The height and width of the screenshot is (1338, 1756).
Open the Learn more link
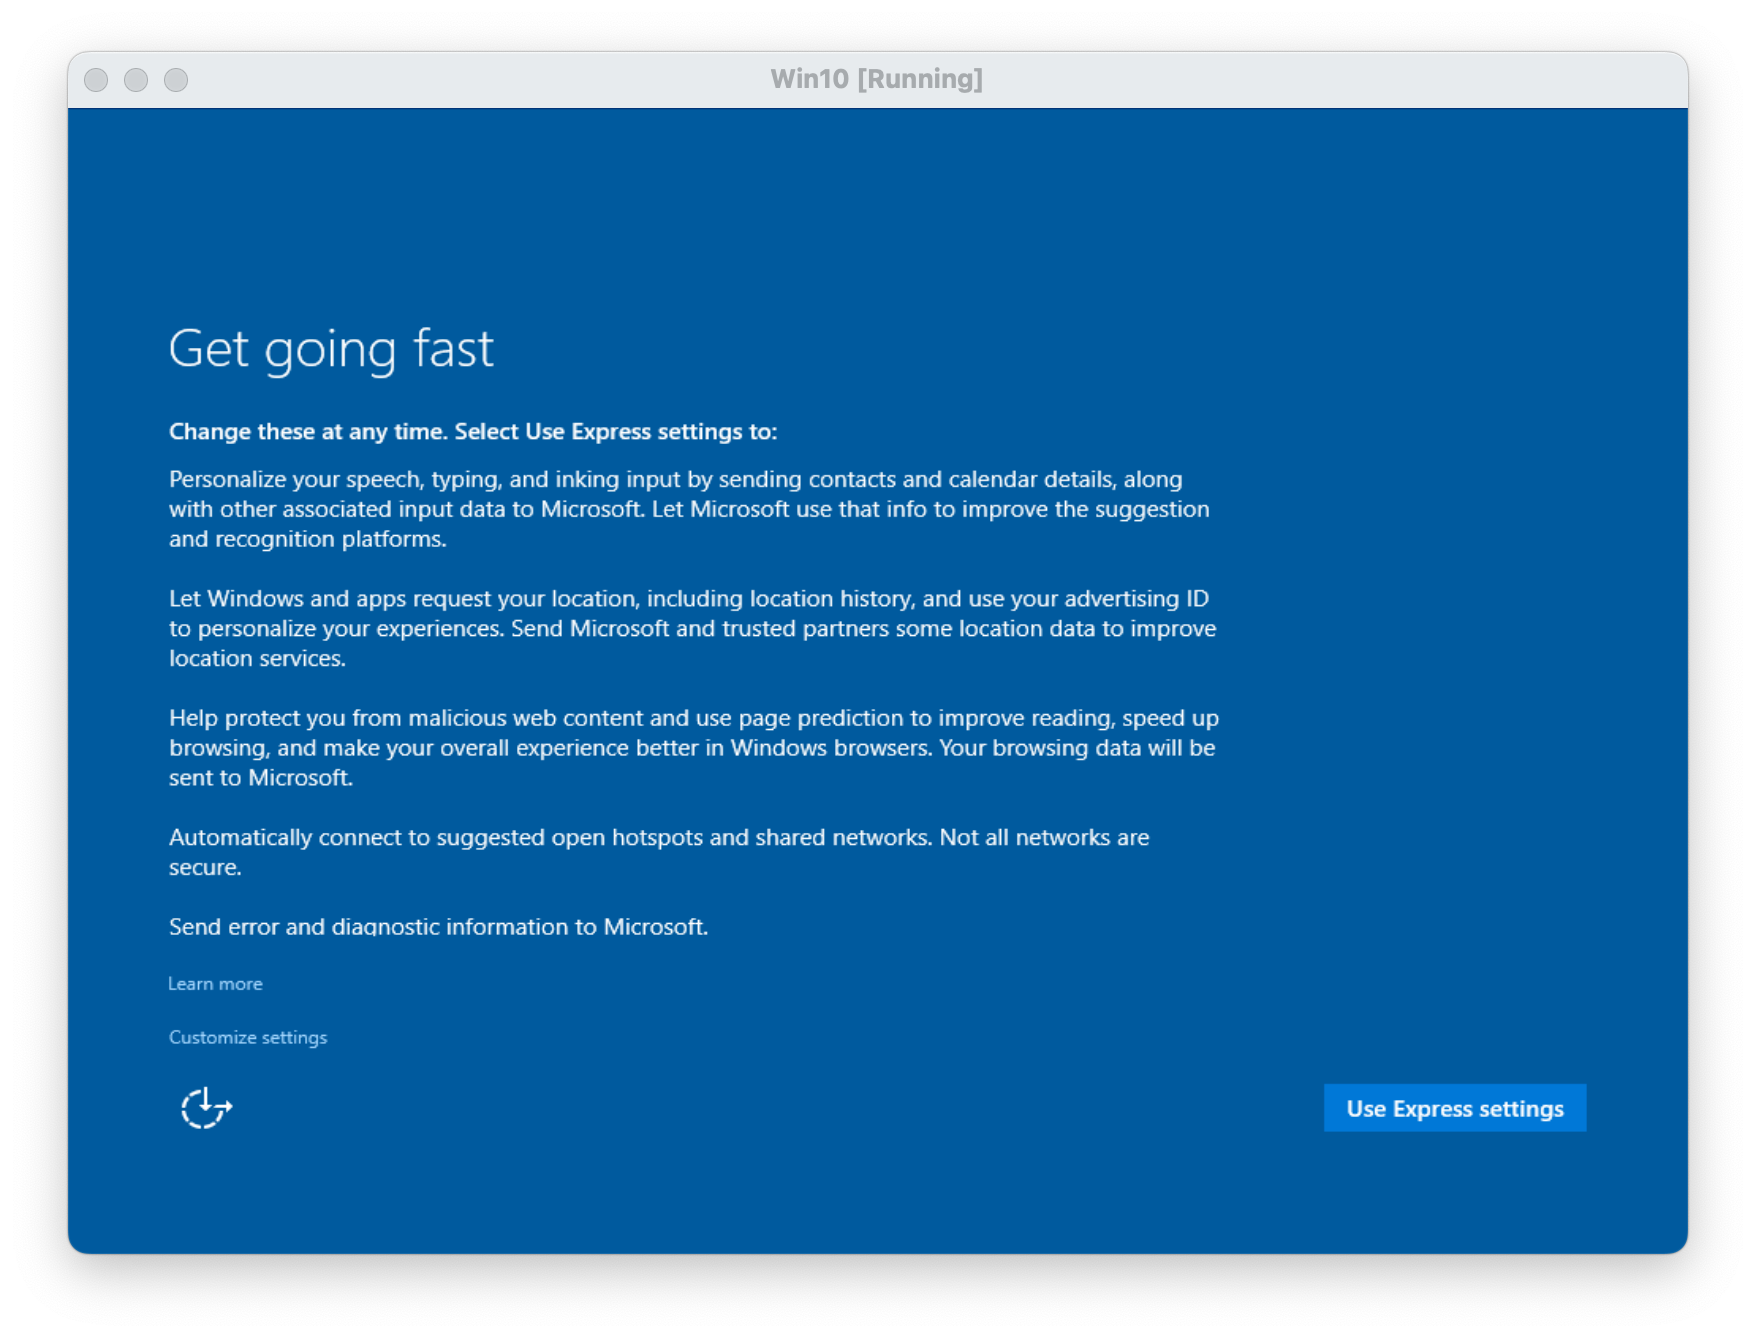click(x=215, y=984)
